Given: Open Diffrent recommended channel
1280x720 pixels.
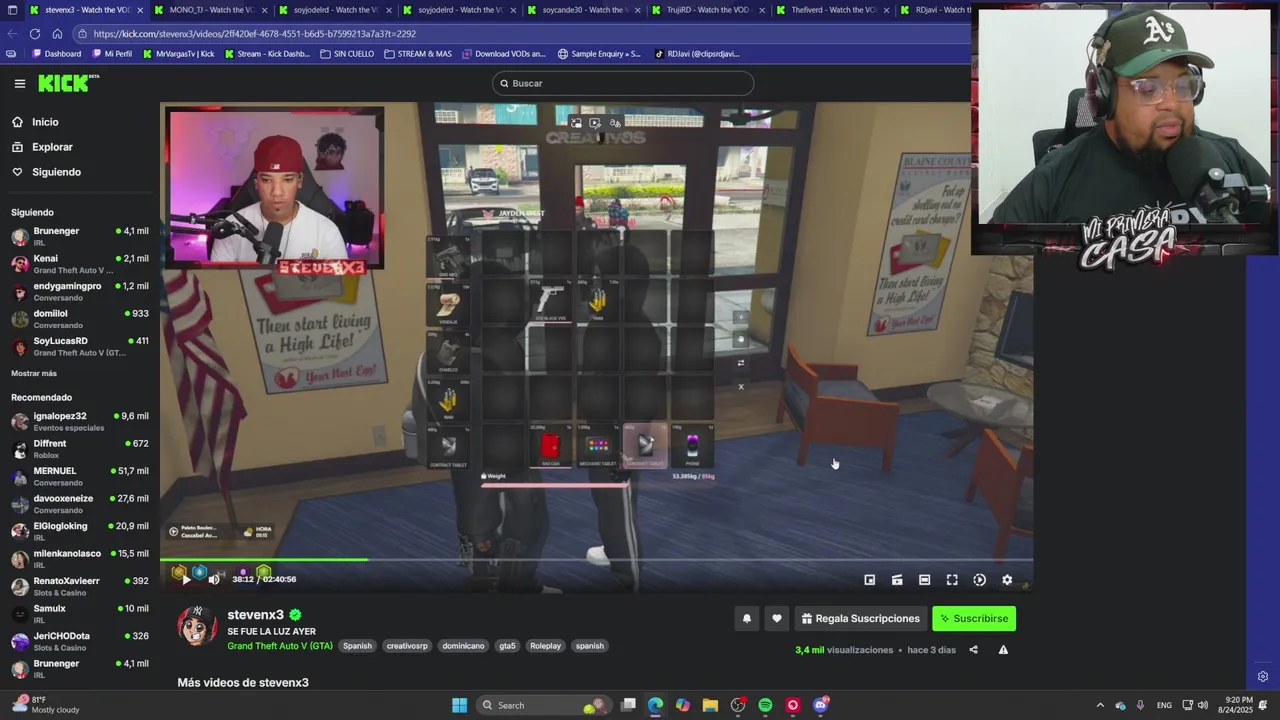Looking at the screenshot, I should tap(80, 449).
